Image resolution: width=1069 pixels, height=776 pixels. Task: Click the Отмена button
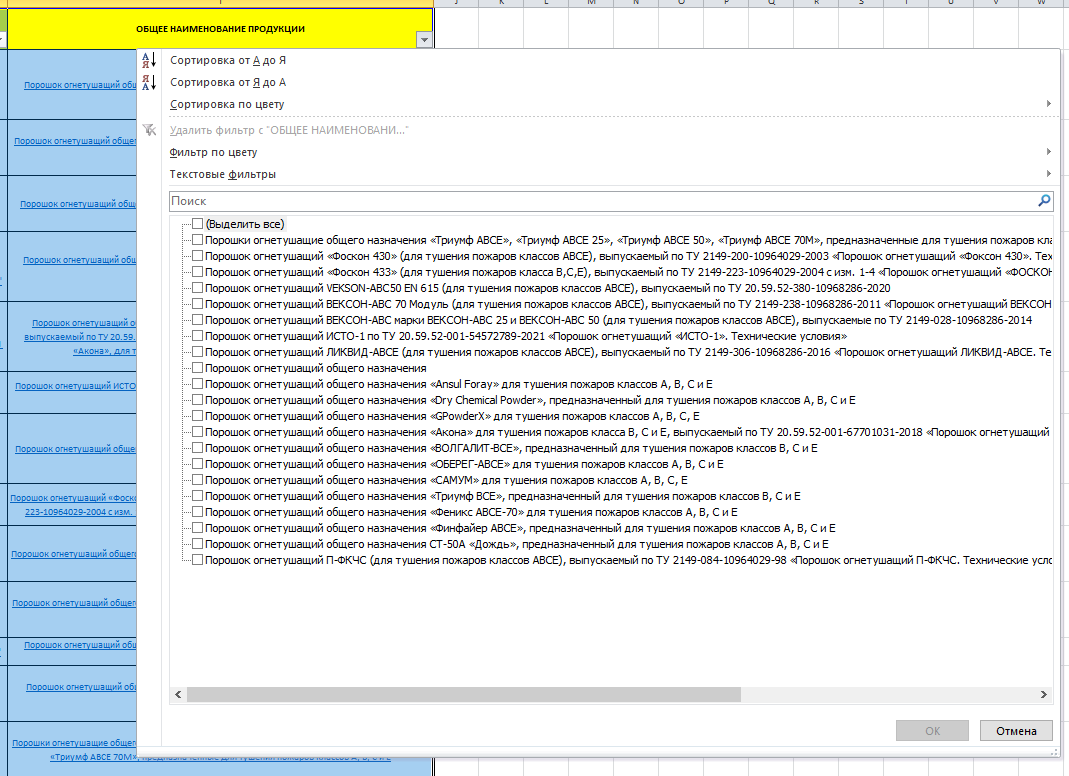(x=1016, y=730)
